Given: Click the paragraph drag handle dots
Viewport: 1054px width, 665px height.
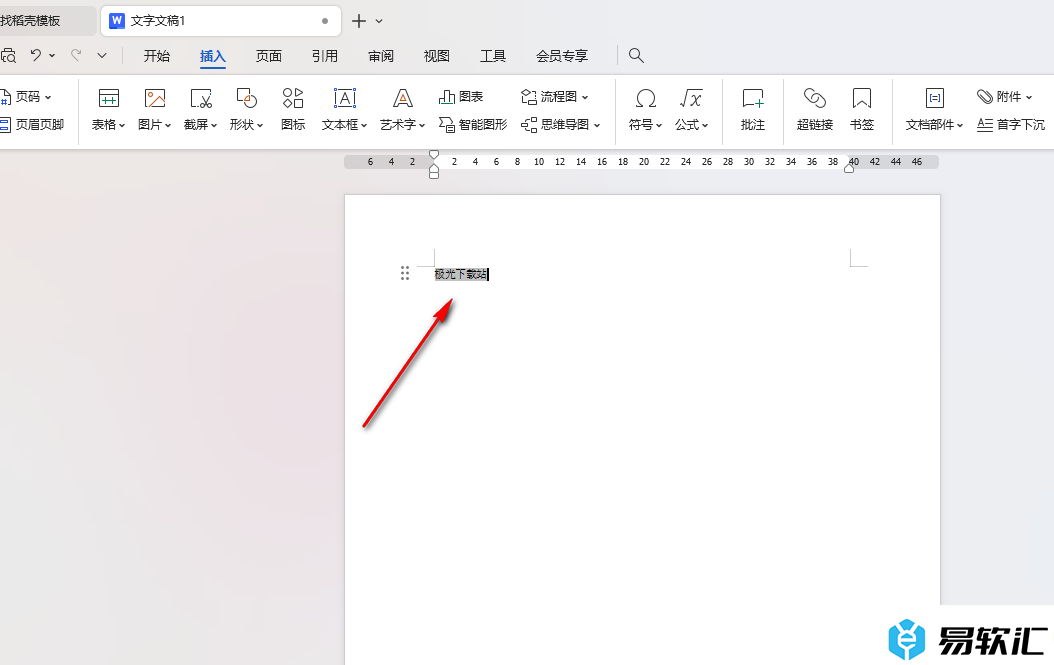Looking at the screenshot, I should coord(405,272).
